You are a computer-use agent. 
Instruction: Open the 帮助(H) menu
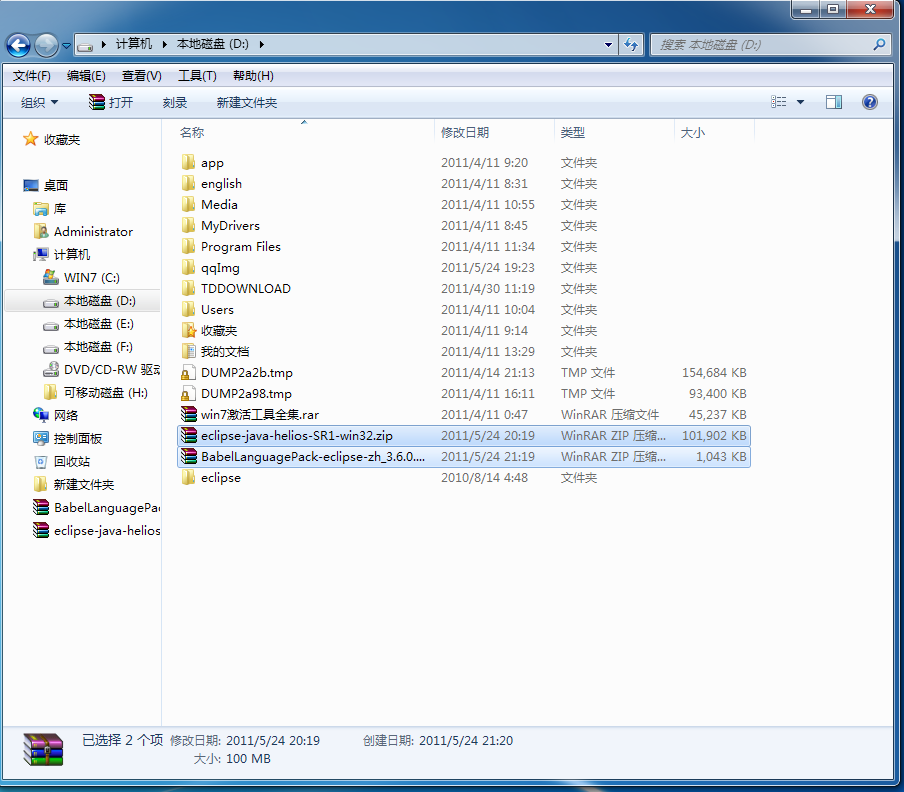click(x=253, y=76)
